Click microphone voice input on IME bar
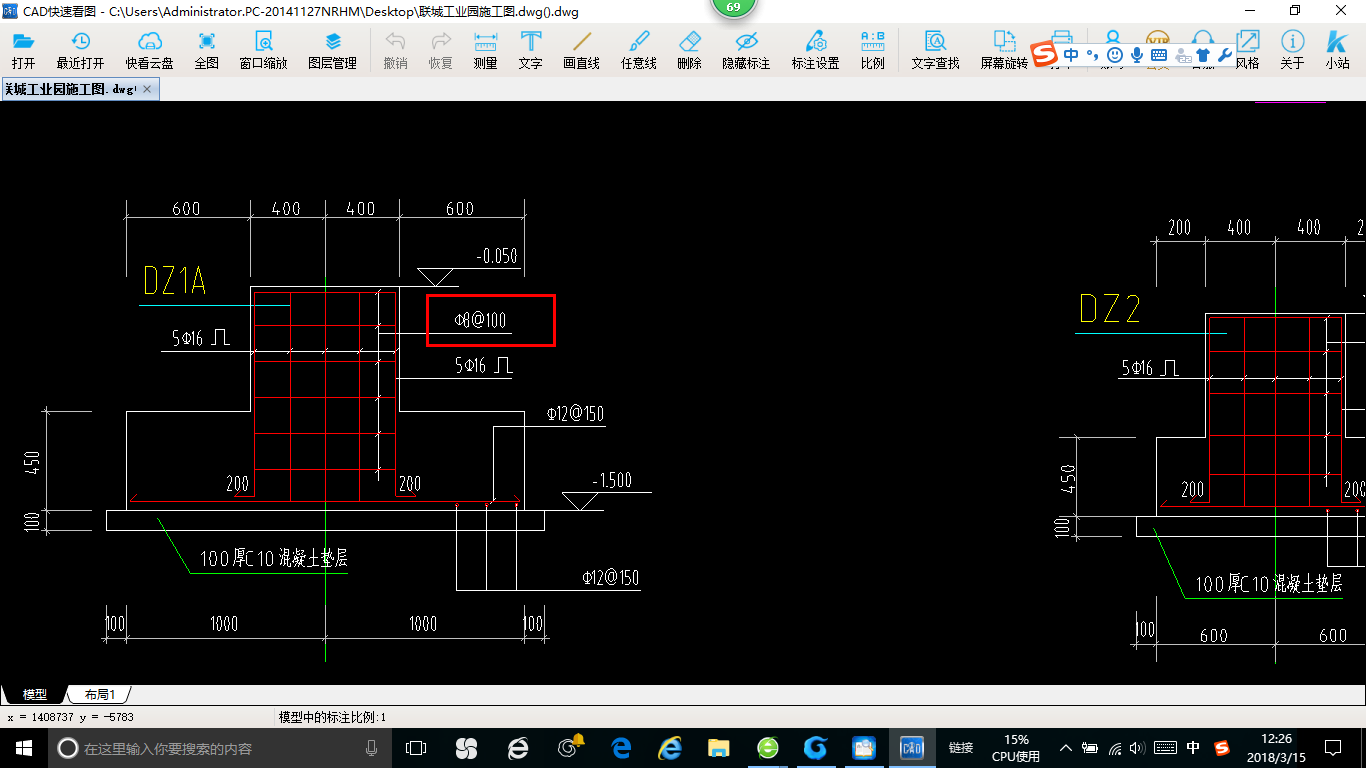Image resolution: width=1366 pixels, height=768 pixels. [1137, 54]
